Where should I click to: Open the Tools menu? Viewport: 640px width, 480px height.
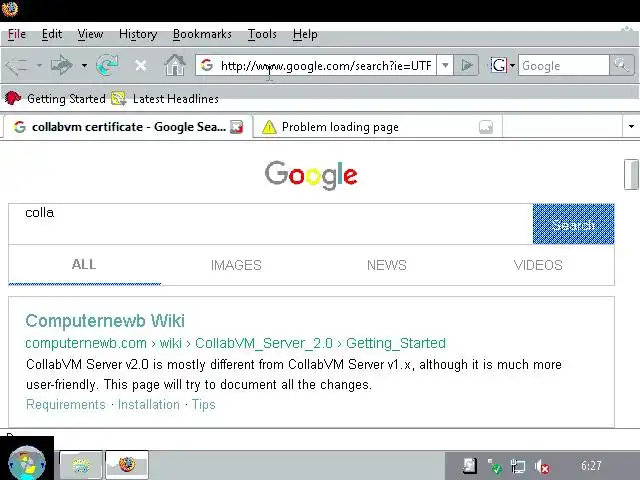[x=262, y=34]
